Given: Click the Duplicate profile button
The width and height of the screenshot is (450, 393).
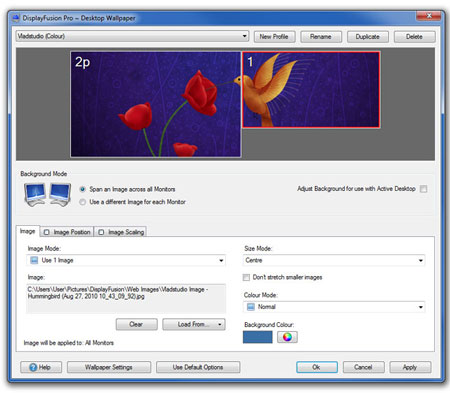Looking at the screenshot, I should pyautogui.click(x=367, y=37).
